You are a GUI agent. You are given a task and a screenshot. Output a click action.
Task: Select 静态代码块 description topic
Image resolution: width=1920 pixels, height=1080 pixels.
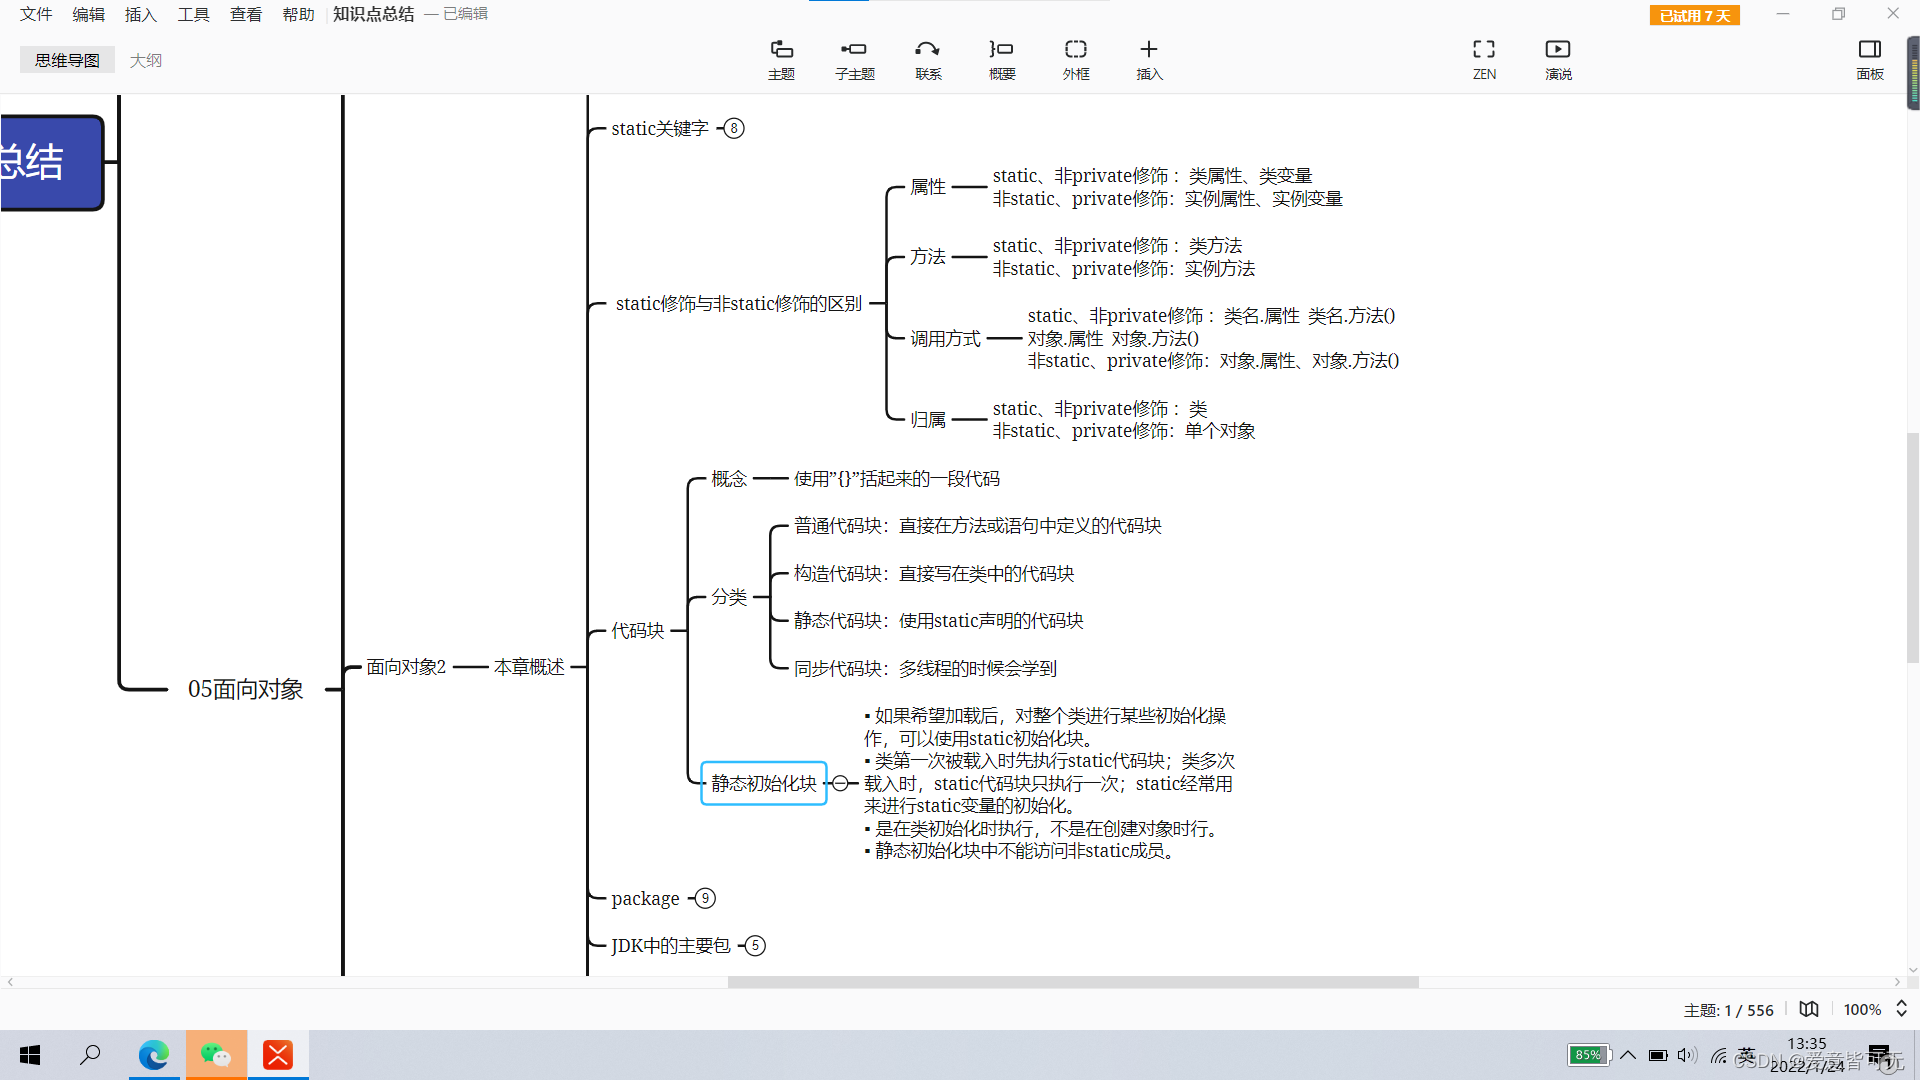(x=938, y=620)
